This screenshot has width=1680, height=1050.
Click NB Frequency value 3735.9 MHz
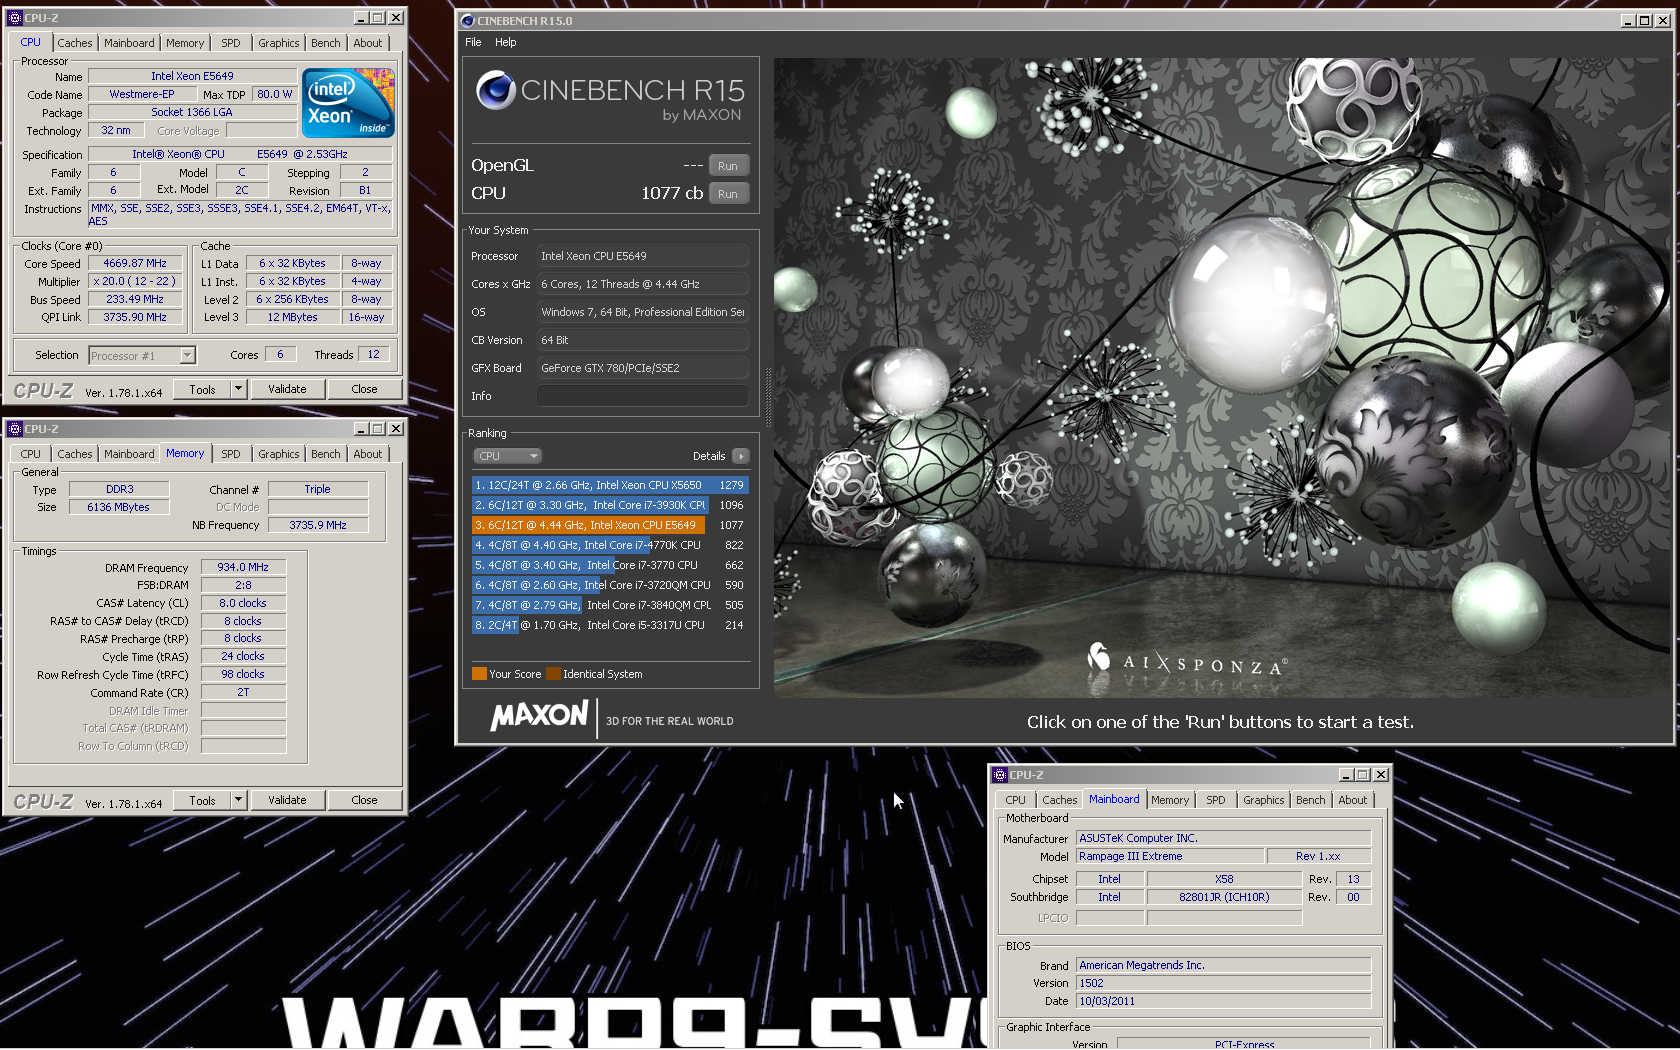click(x=318, y=525)
